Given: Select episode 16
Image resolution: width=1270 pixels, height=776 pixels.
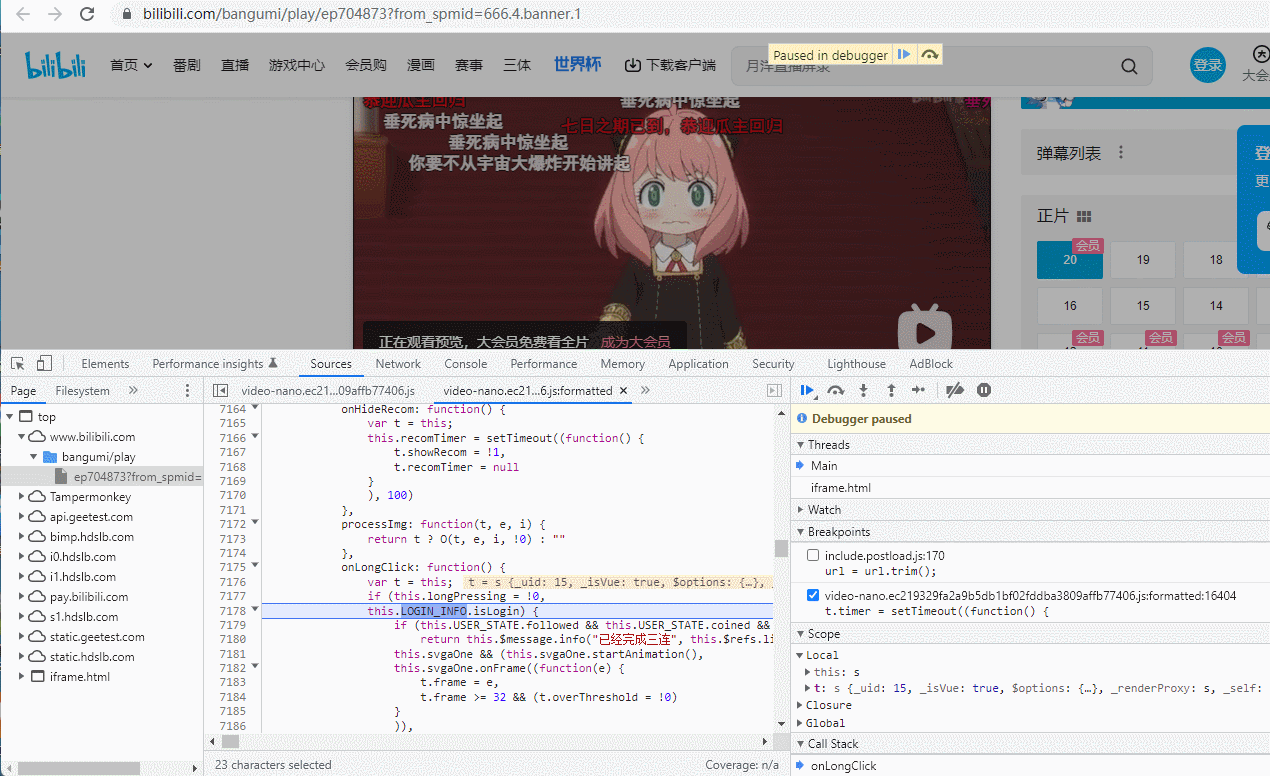Looking at the screenshot, I should pos(1070,306).
